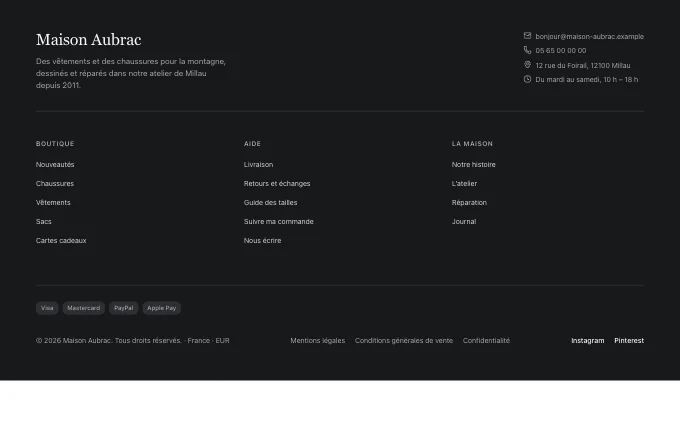Open Mentions légales
Screen dimensions: 680x425
[x=318, y=341]
